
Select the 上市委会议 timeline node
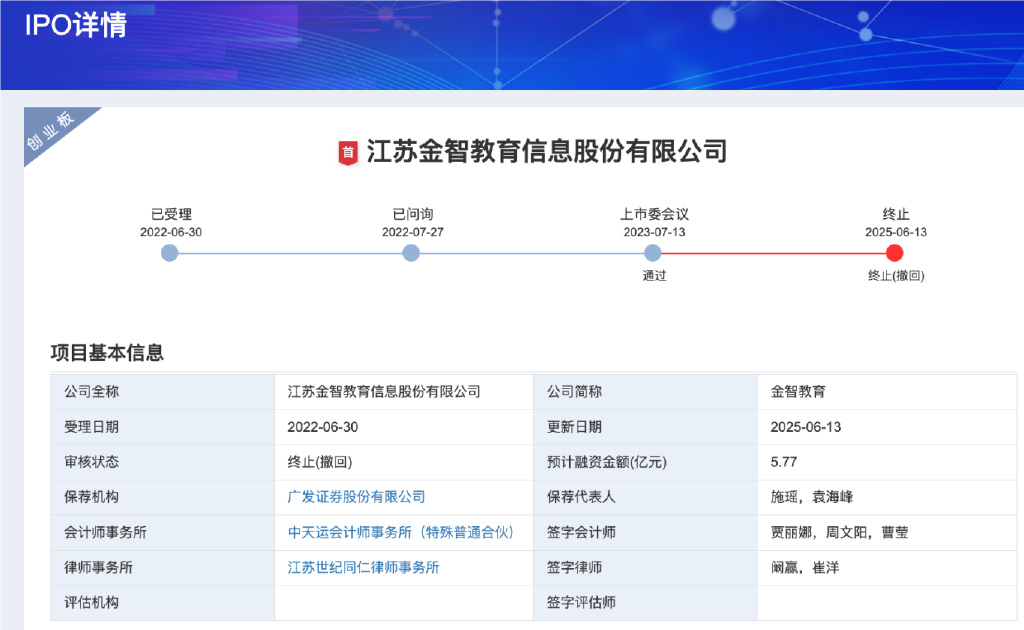(x=652, y=253)
